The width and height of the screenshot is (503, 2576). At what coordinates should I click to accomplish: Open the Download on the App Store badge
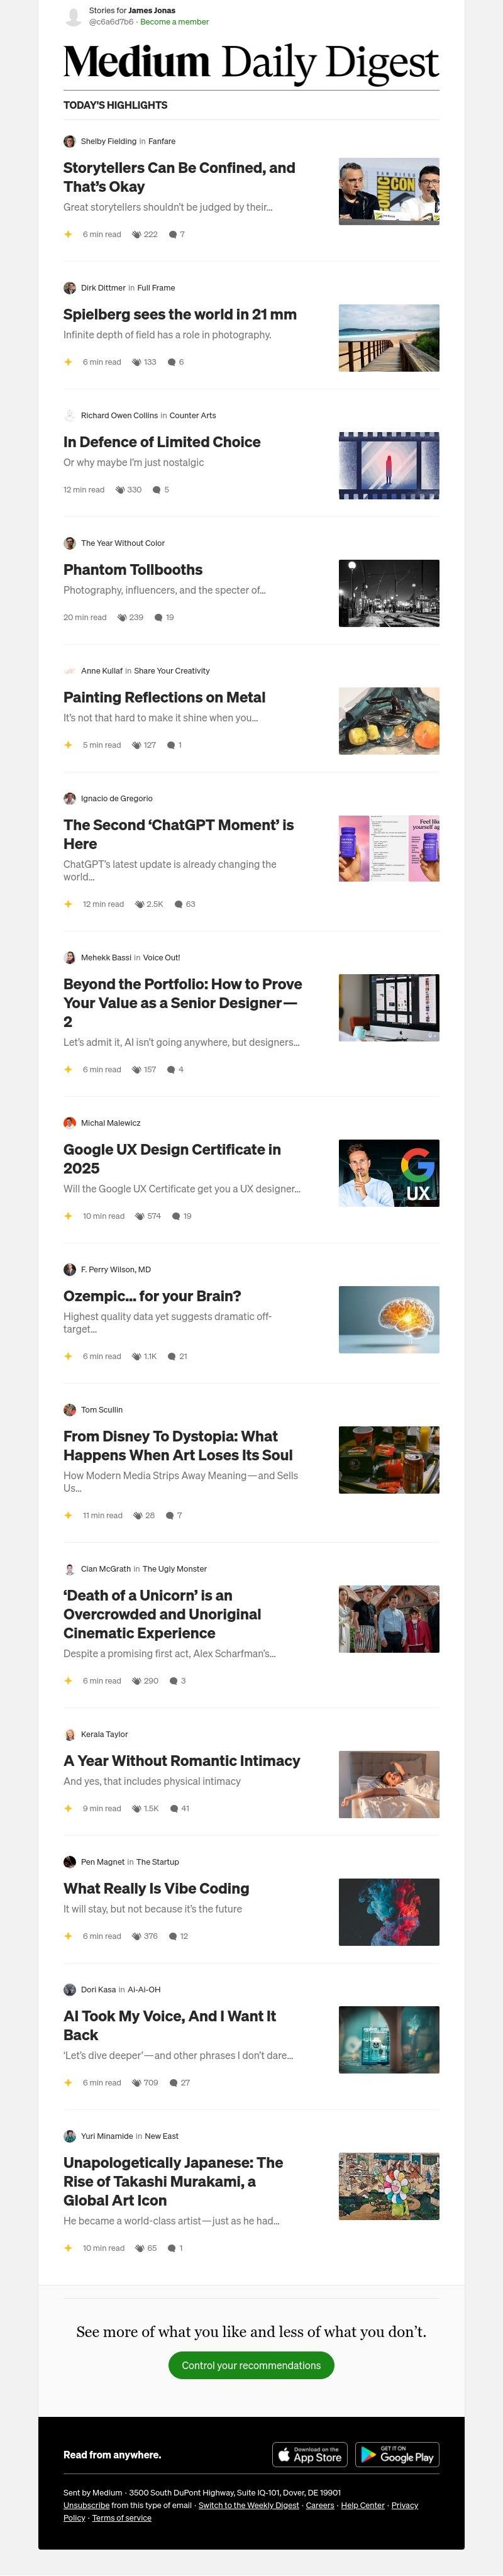pyautogui.click(x=310, y=2455)
